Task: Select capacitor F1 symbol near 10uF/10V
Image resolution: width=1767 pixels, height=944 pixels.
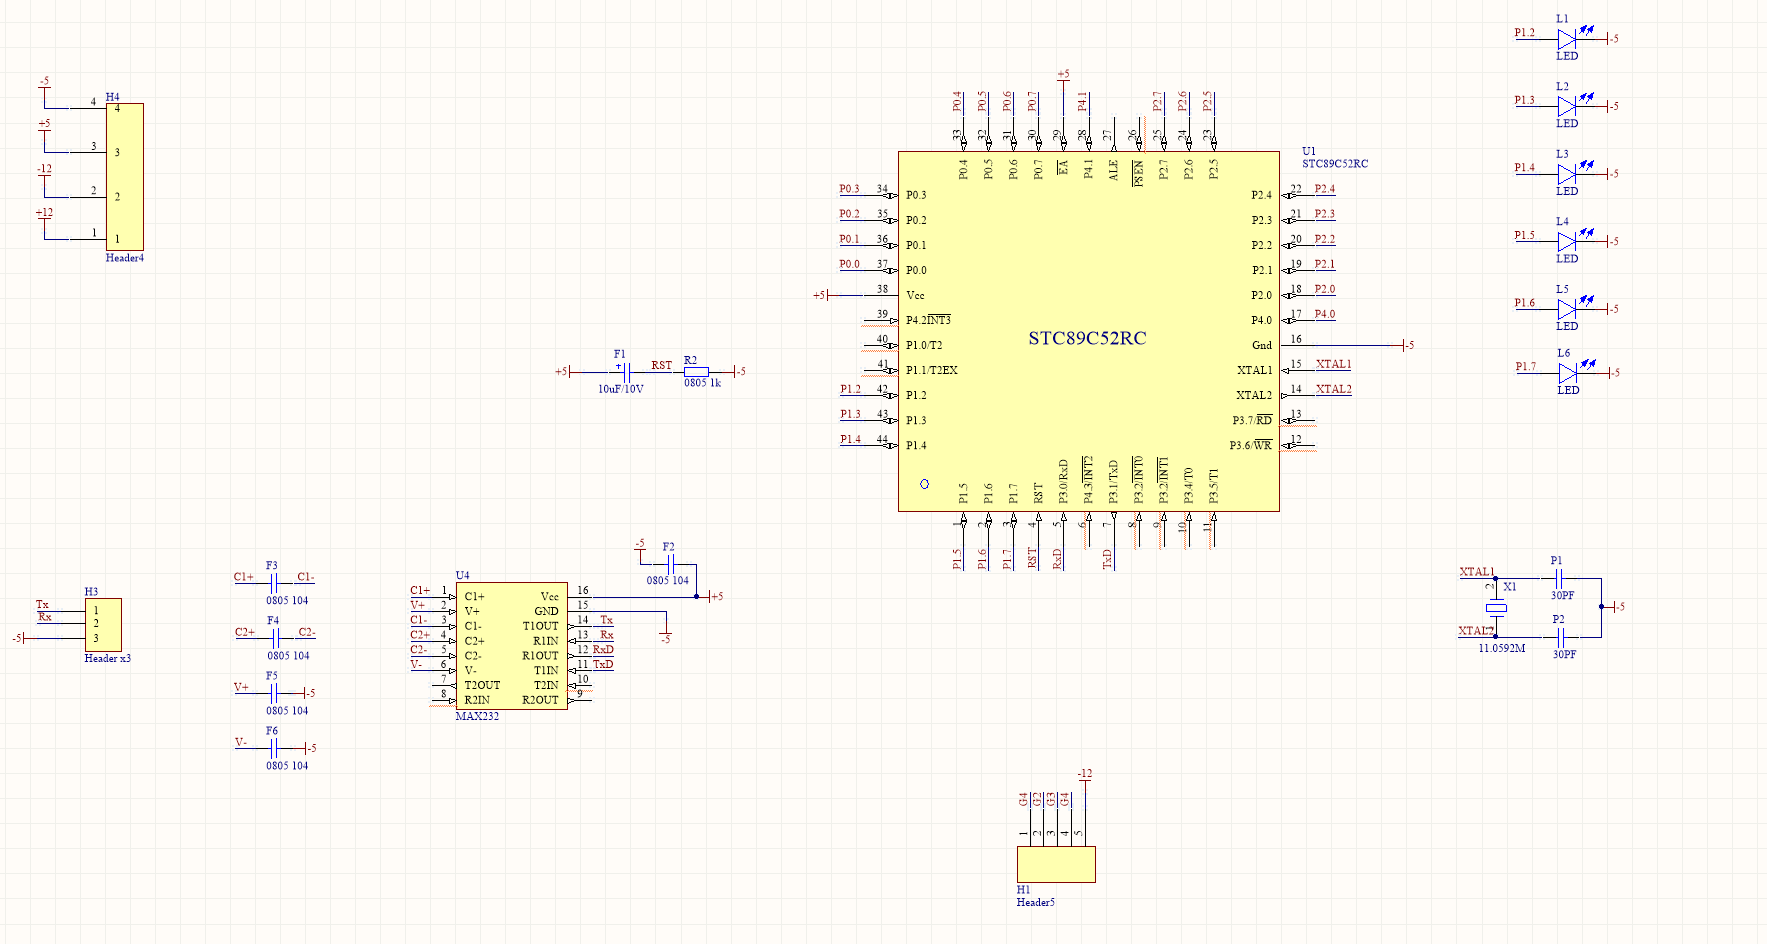Action: [x=627, y=372]
